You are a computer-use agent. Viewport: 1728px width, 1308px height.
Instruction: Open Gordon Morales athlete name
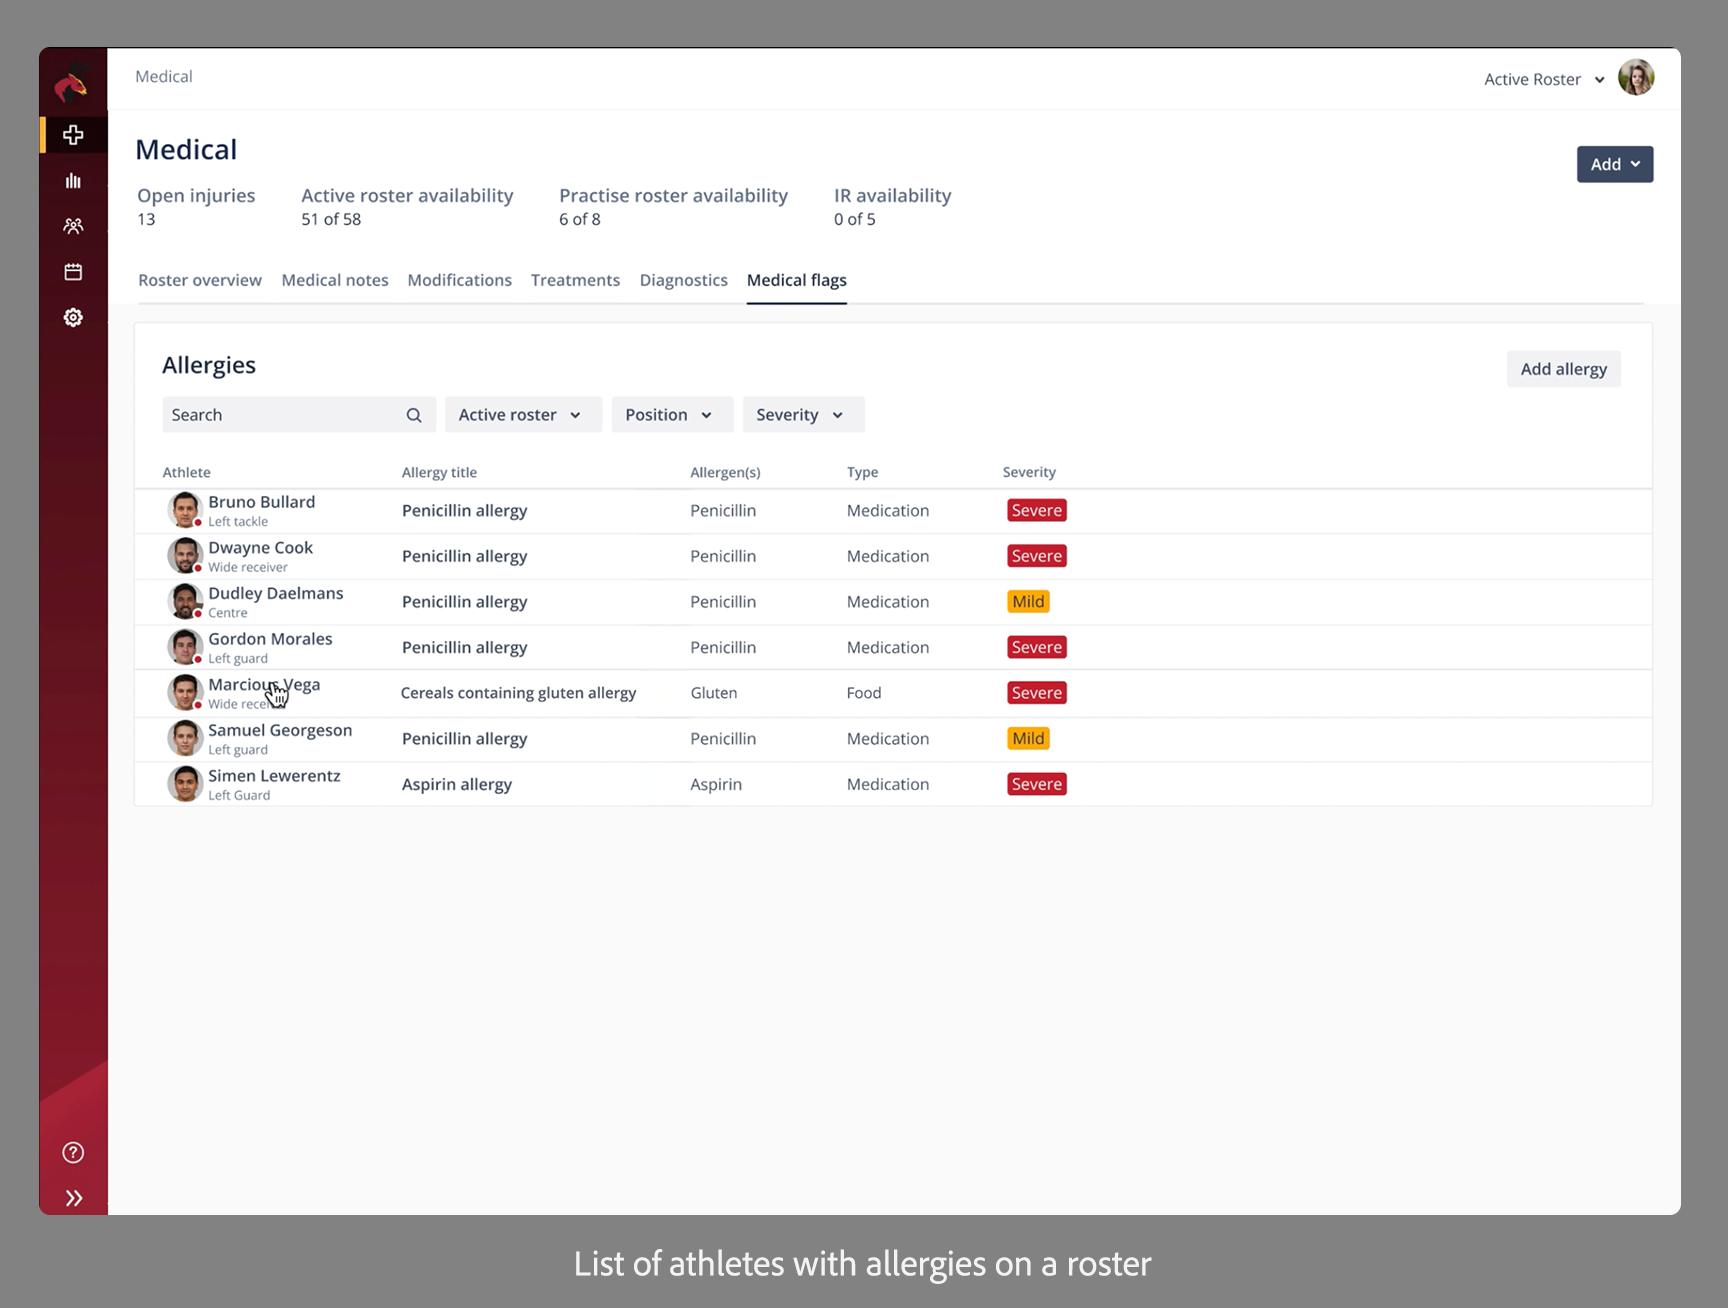point(270,639)
